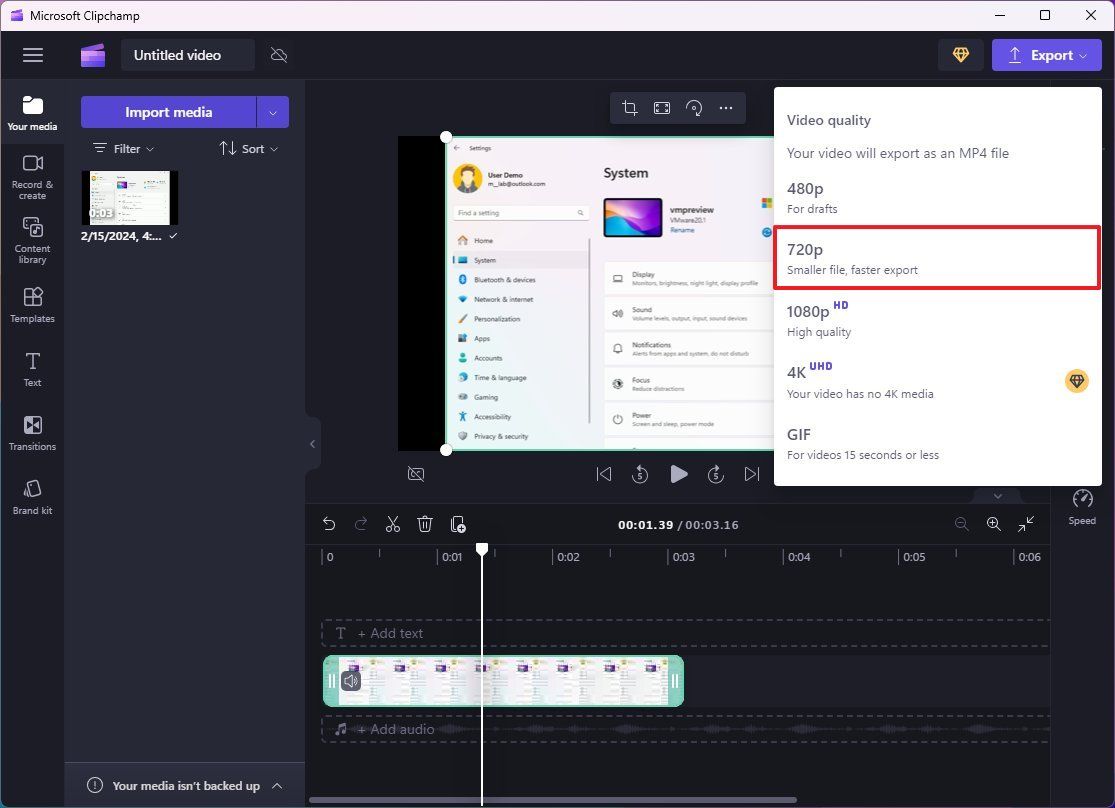1115x808 pixels.
Task: Rotate the video clip
Action: click(x=695, y=108)
